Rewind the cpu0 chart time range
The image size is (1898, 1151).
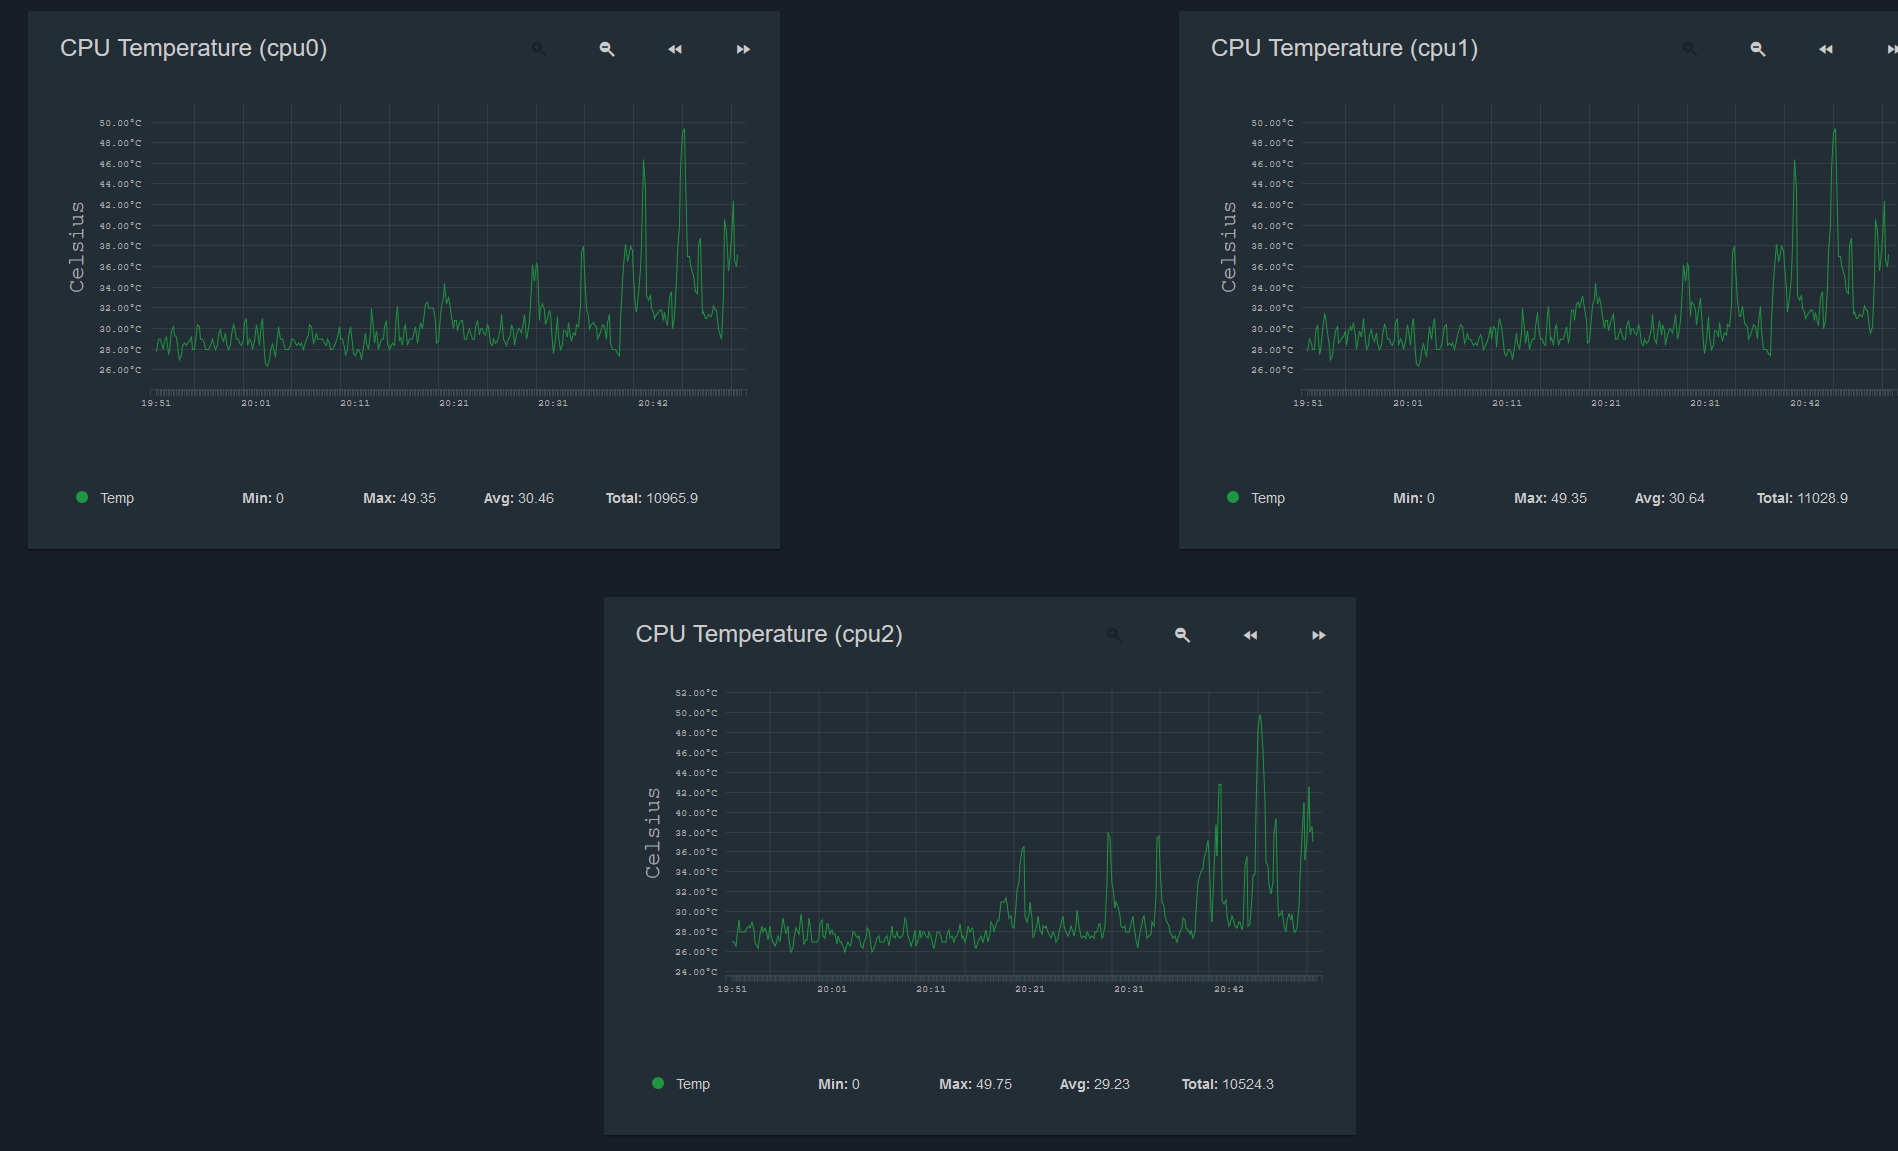675,49
